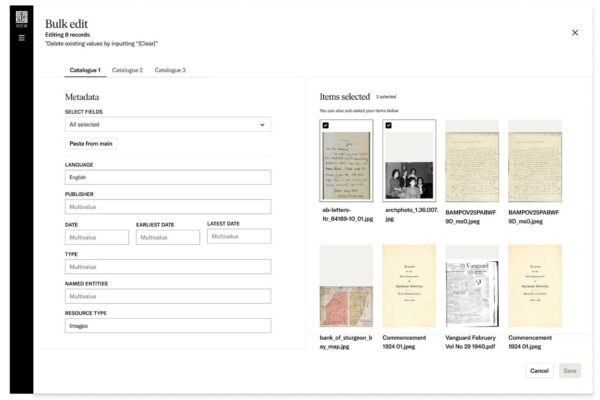Viewport: 600px width, 400px height.
Task: Switch to the Catalogue 2 tab
Action: [127, 70]
